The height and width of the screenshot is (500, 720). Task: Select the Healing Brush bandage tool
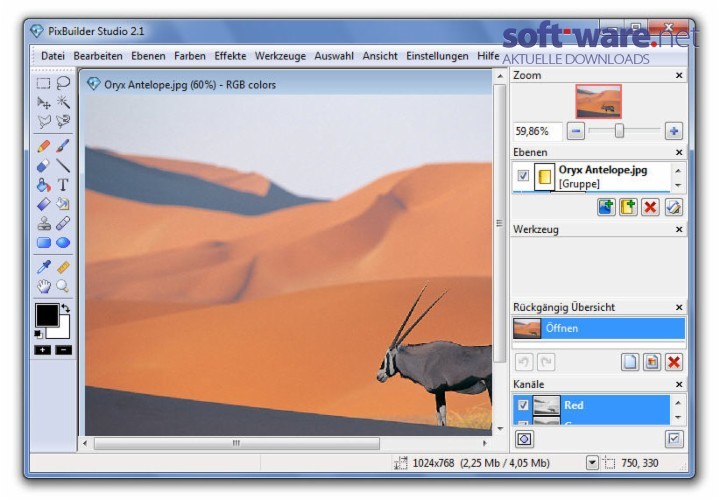[x=63, y=223]
